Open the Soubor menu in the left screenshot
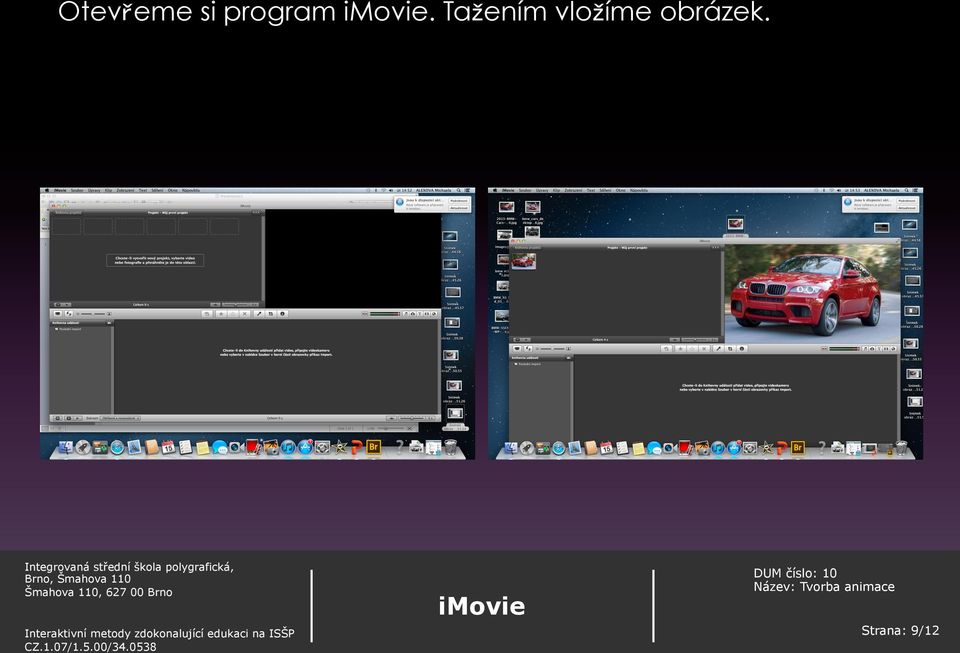Viewport: 960px width, 653px height. pos(77,190)
